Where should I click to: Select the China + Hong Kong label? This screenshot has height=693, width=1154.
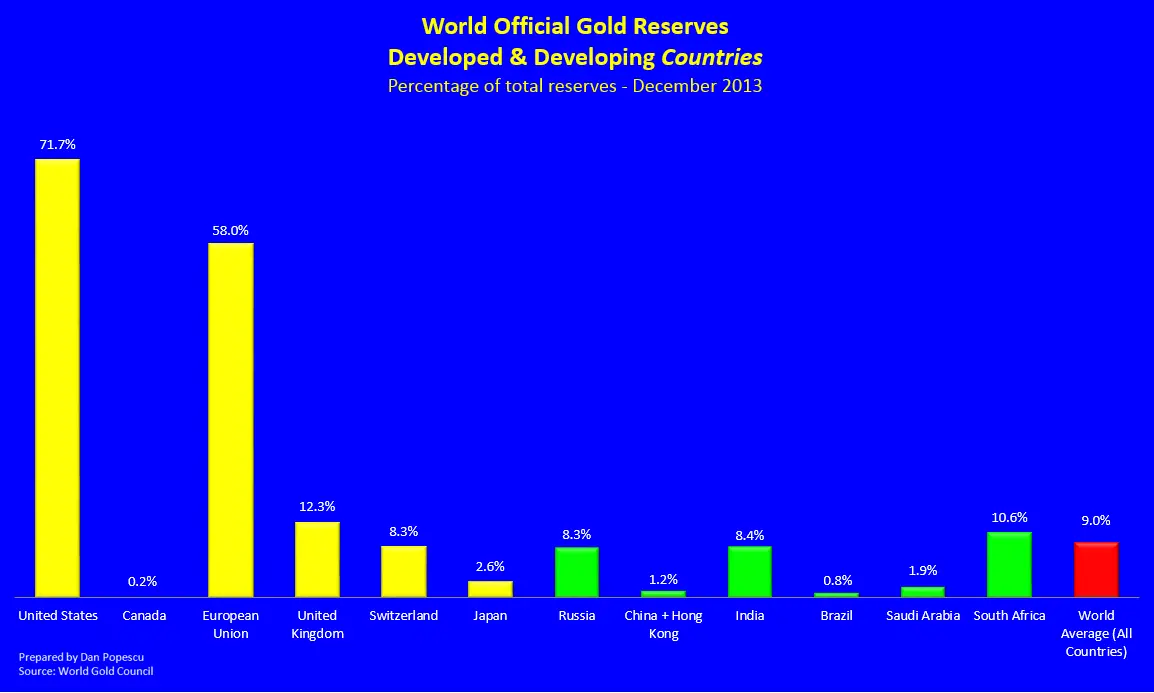click(663, 624)
